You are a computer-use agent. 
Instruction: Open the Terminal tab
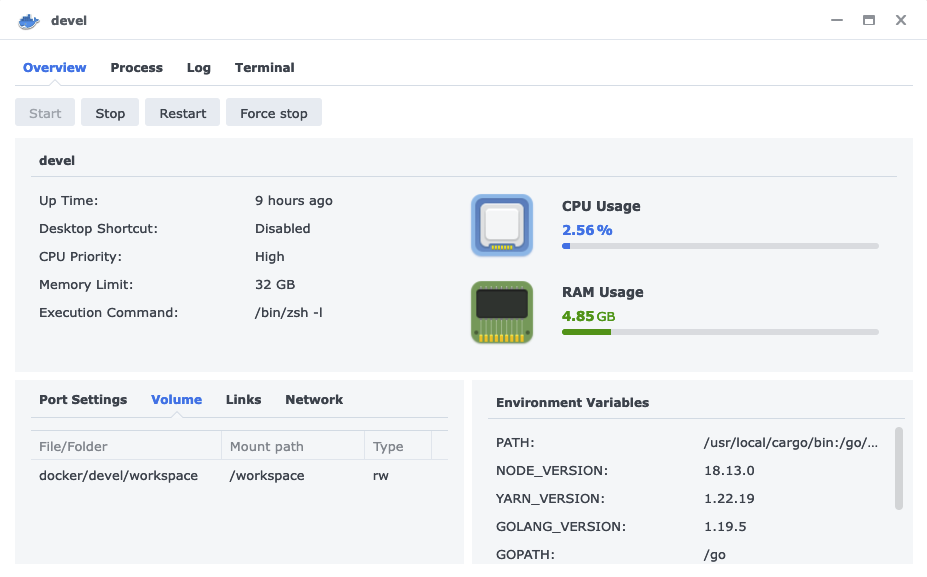click(264, 67)
